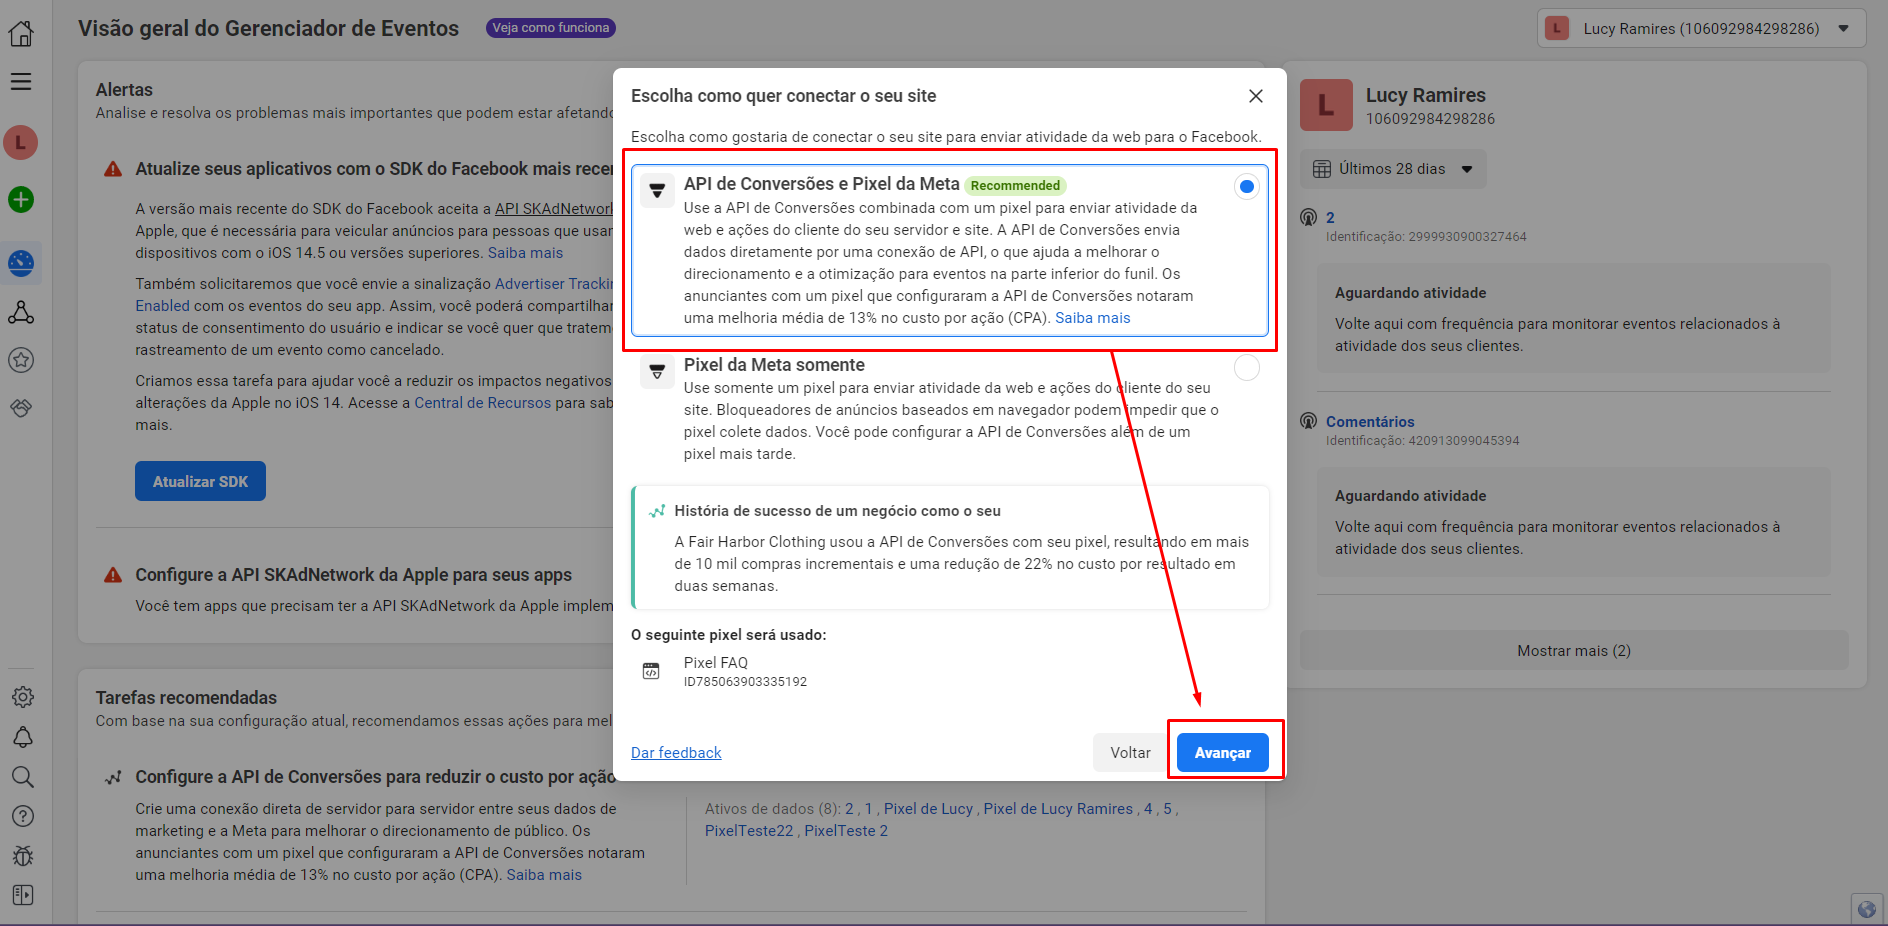Click Saiba mais under Configure a API de Conversões task
The image size is (1888, 926).
pyautogui.click(x=544, y=875)
